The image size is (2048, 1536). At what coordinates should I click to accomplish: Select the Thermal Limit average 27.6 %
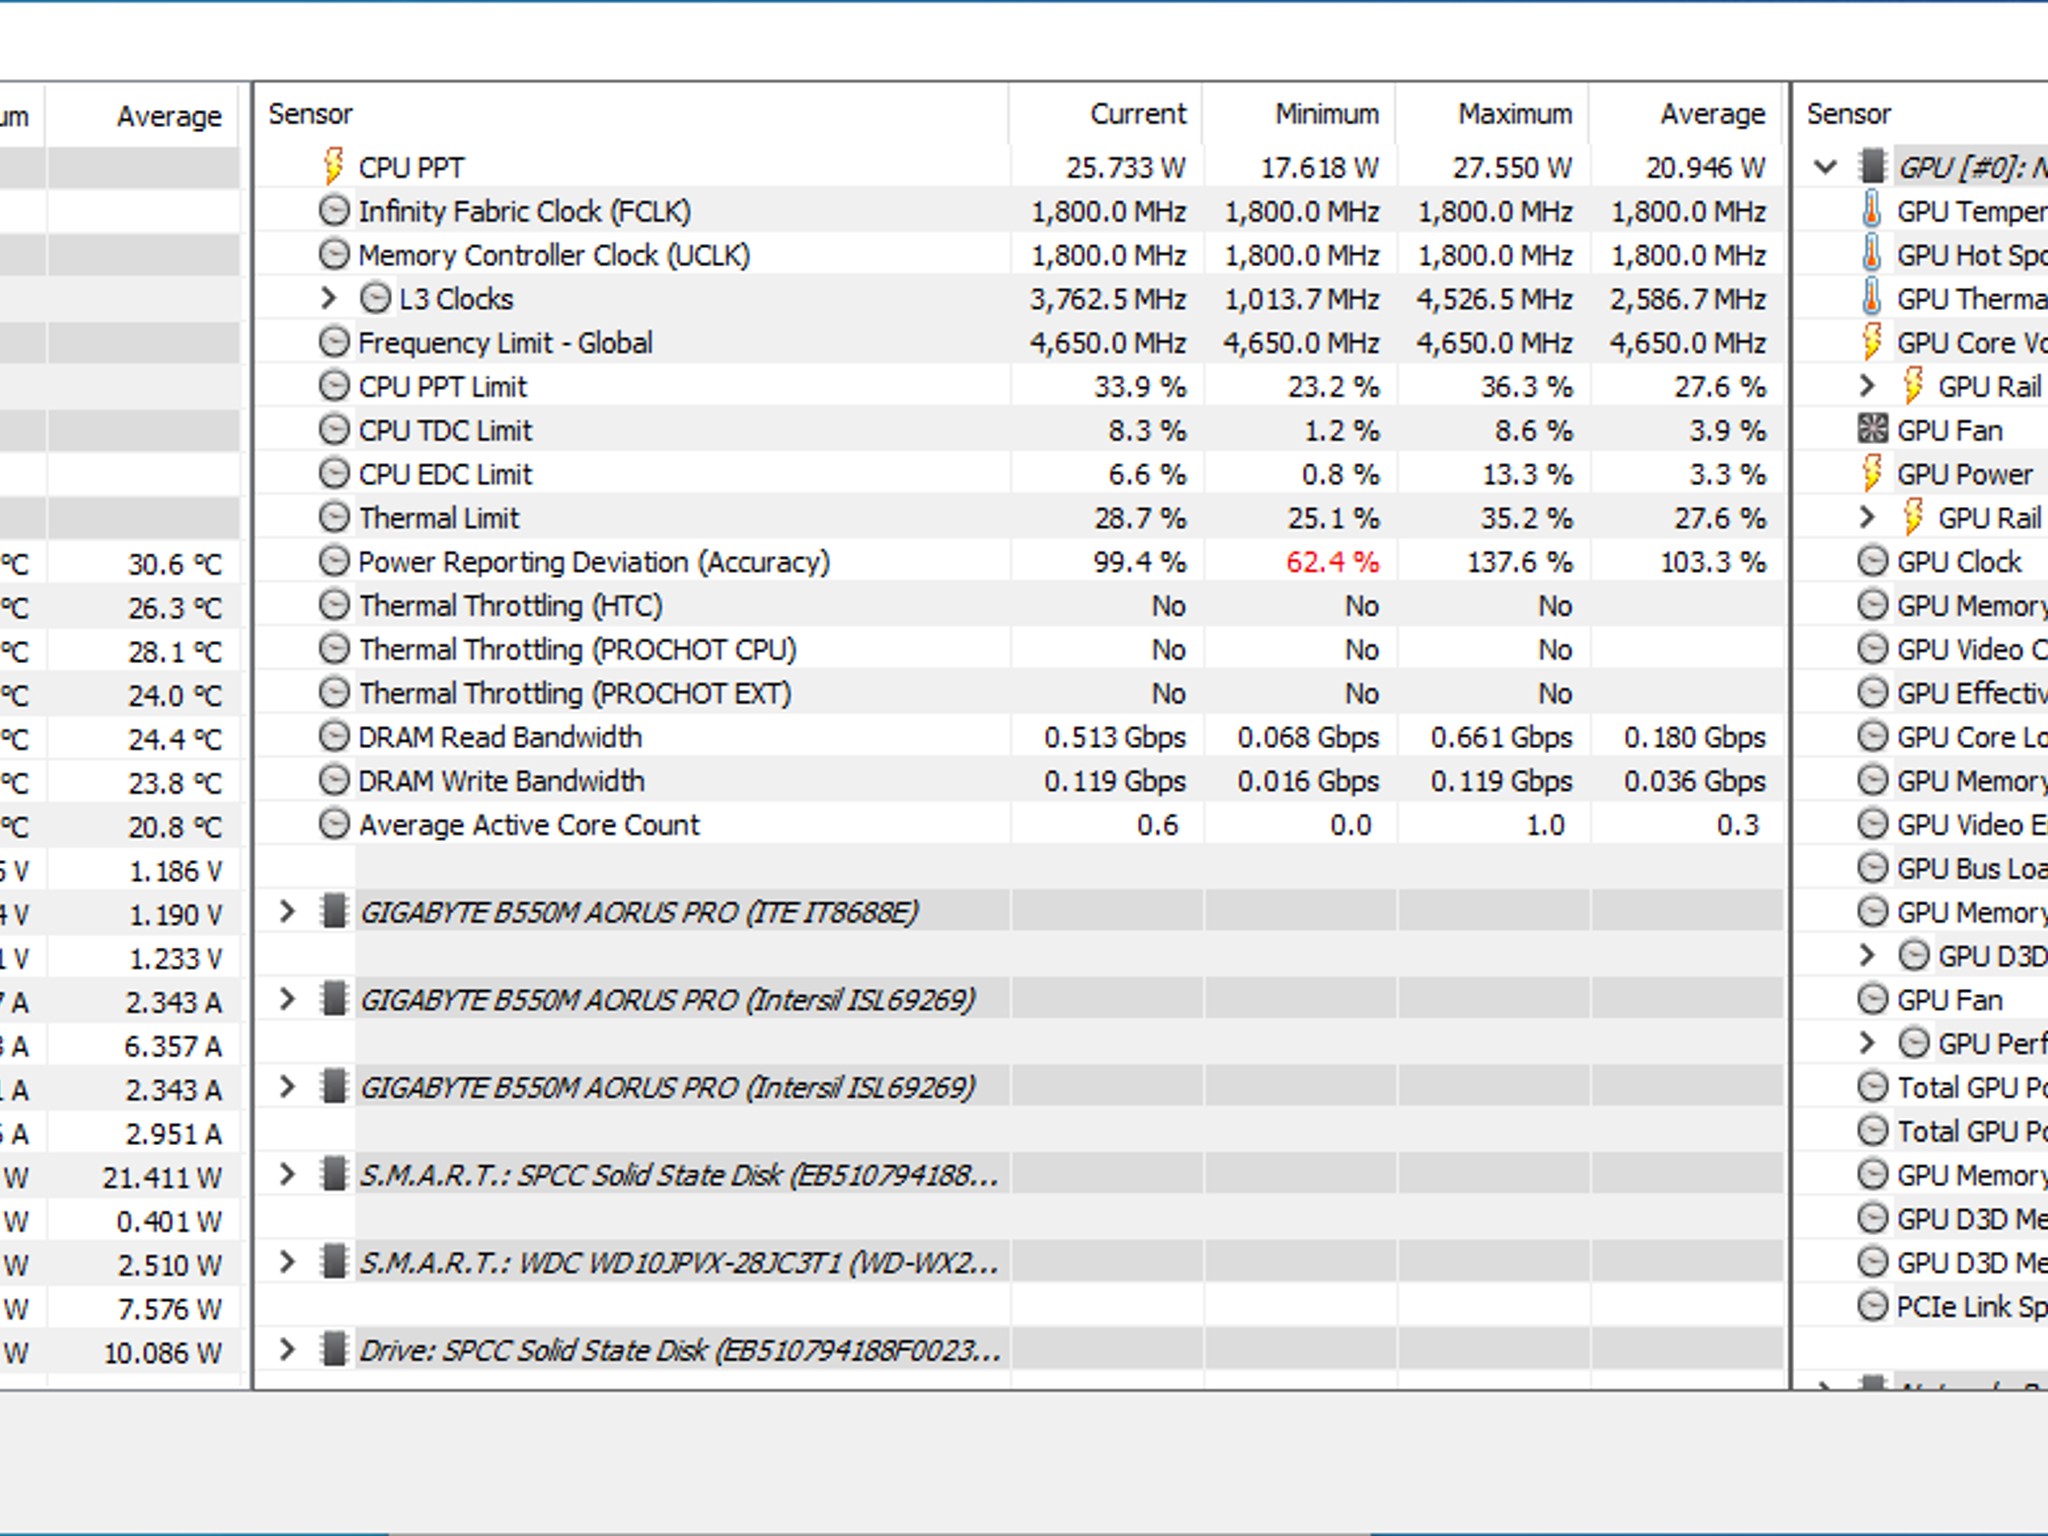[x=1719, y=518]
